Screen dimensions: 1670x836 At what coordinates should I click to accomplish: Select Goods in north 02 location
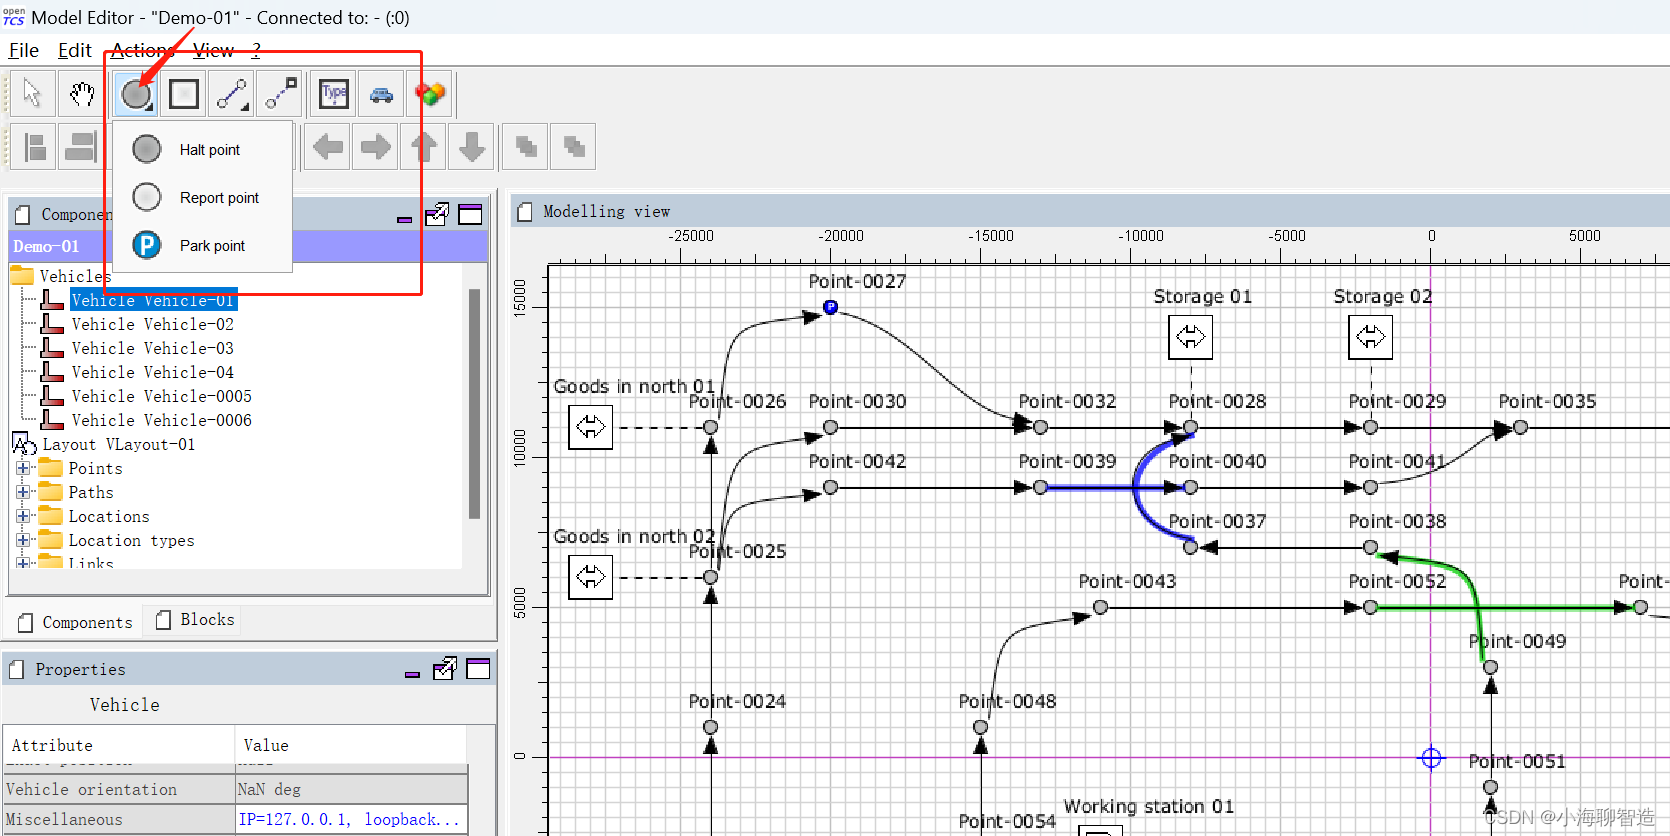tap(590, 577)
